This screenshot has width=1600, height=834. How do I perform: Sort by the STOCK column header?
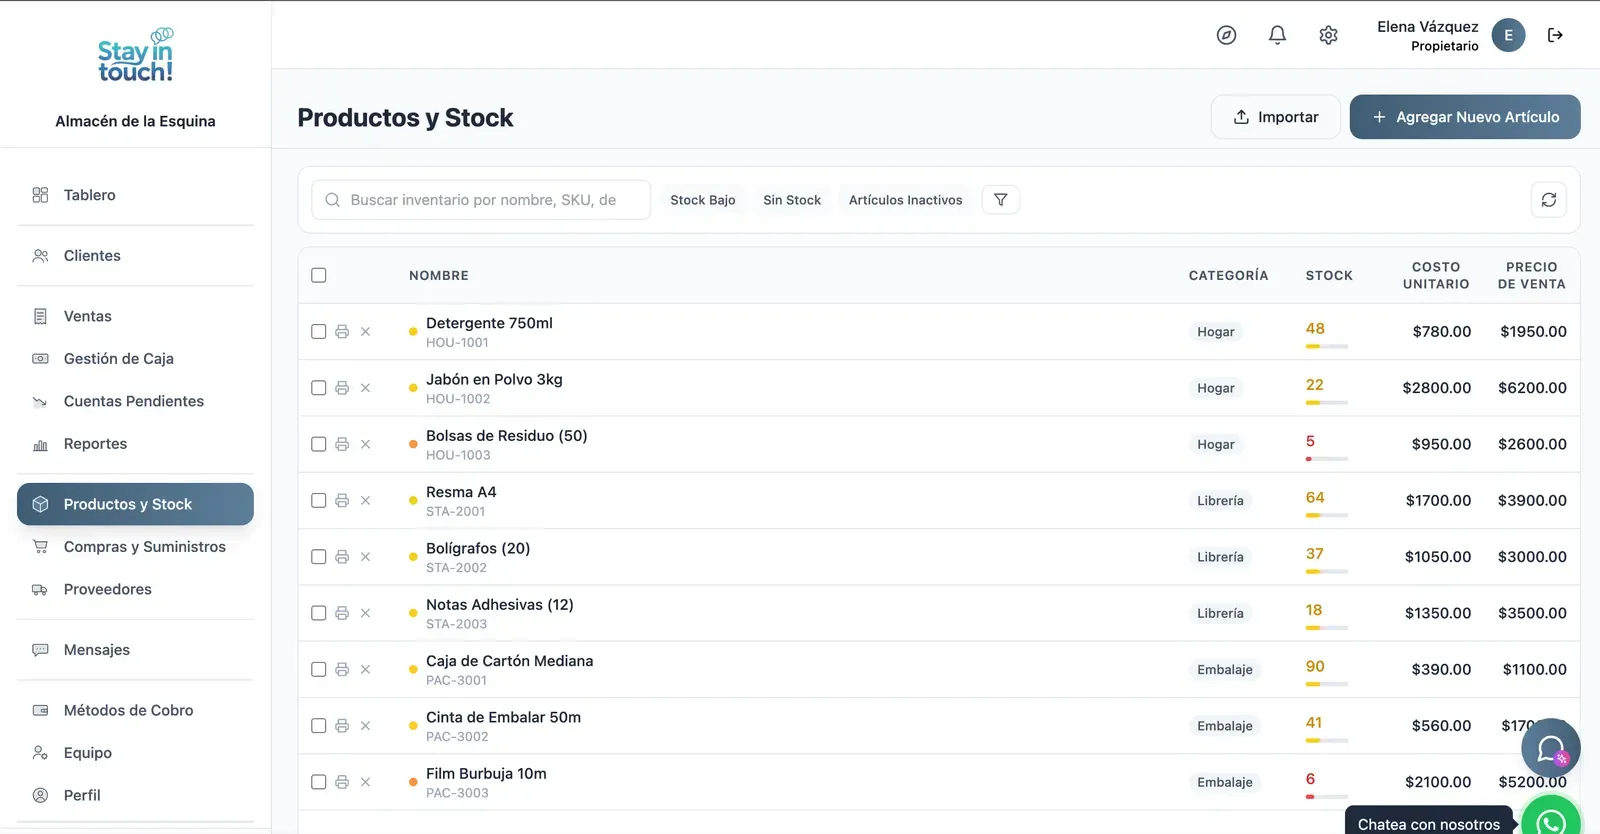tap(1329, 275)
